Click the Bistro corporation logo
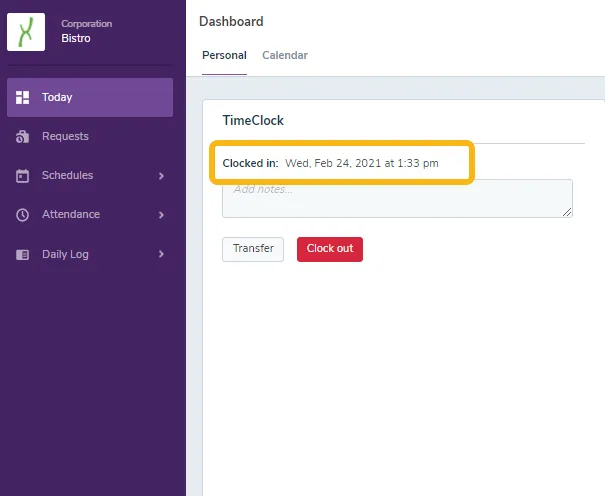The image size is (605, 496). point(26,32)
